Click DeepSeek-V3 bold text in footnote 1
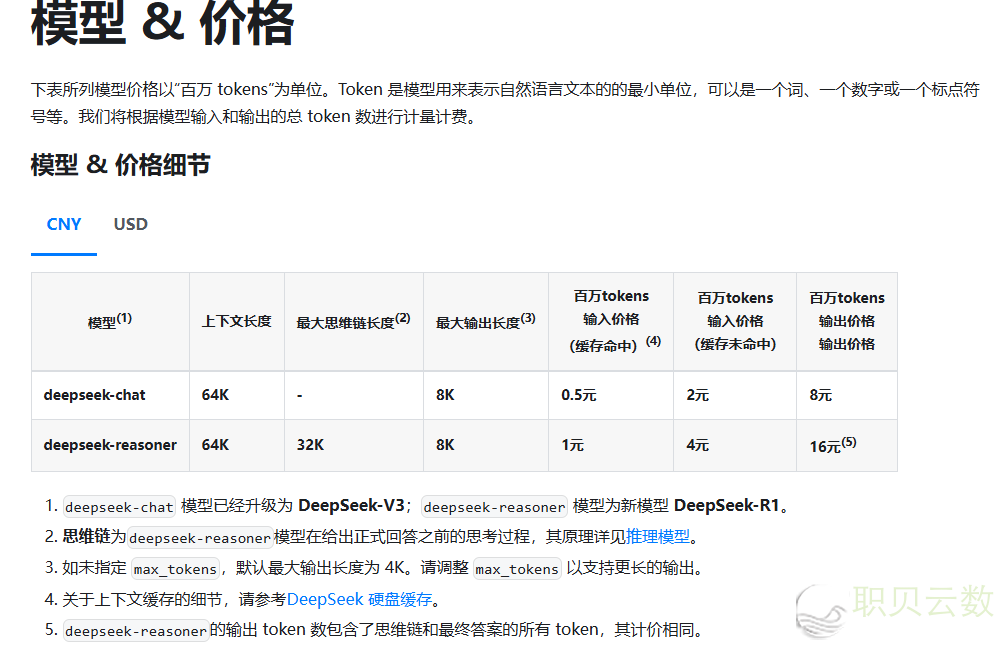 click(x=351, y=506)
